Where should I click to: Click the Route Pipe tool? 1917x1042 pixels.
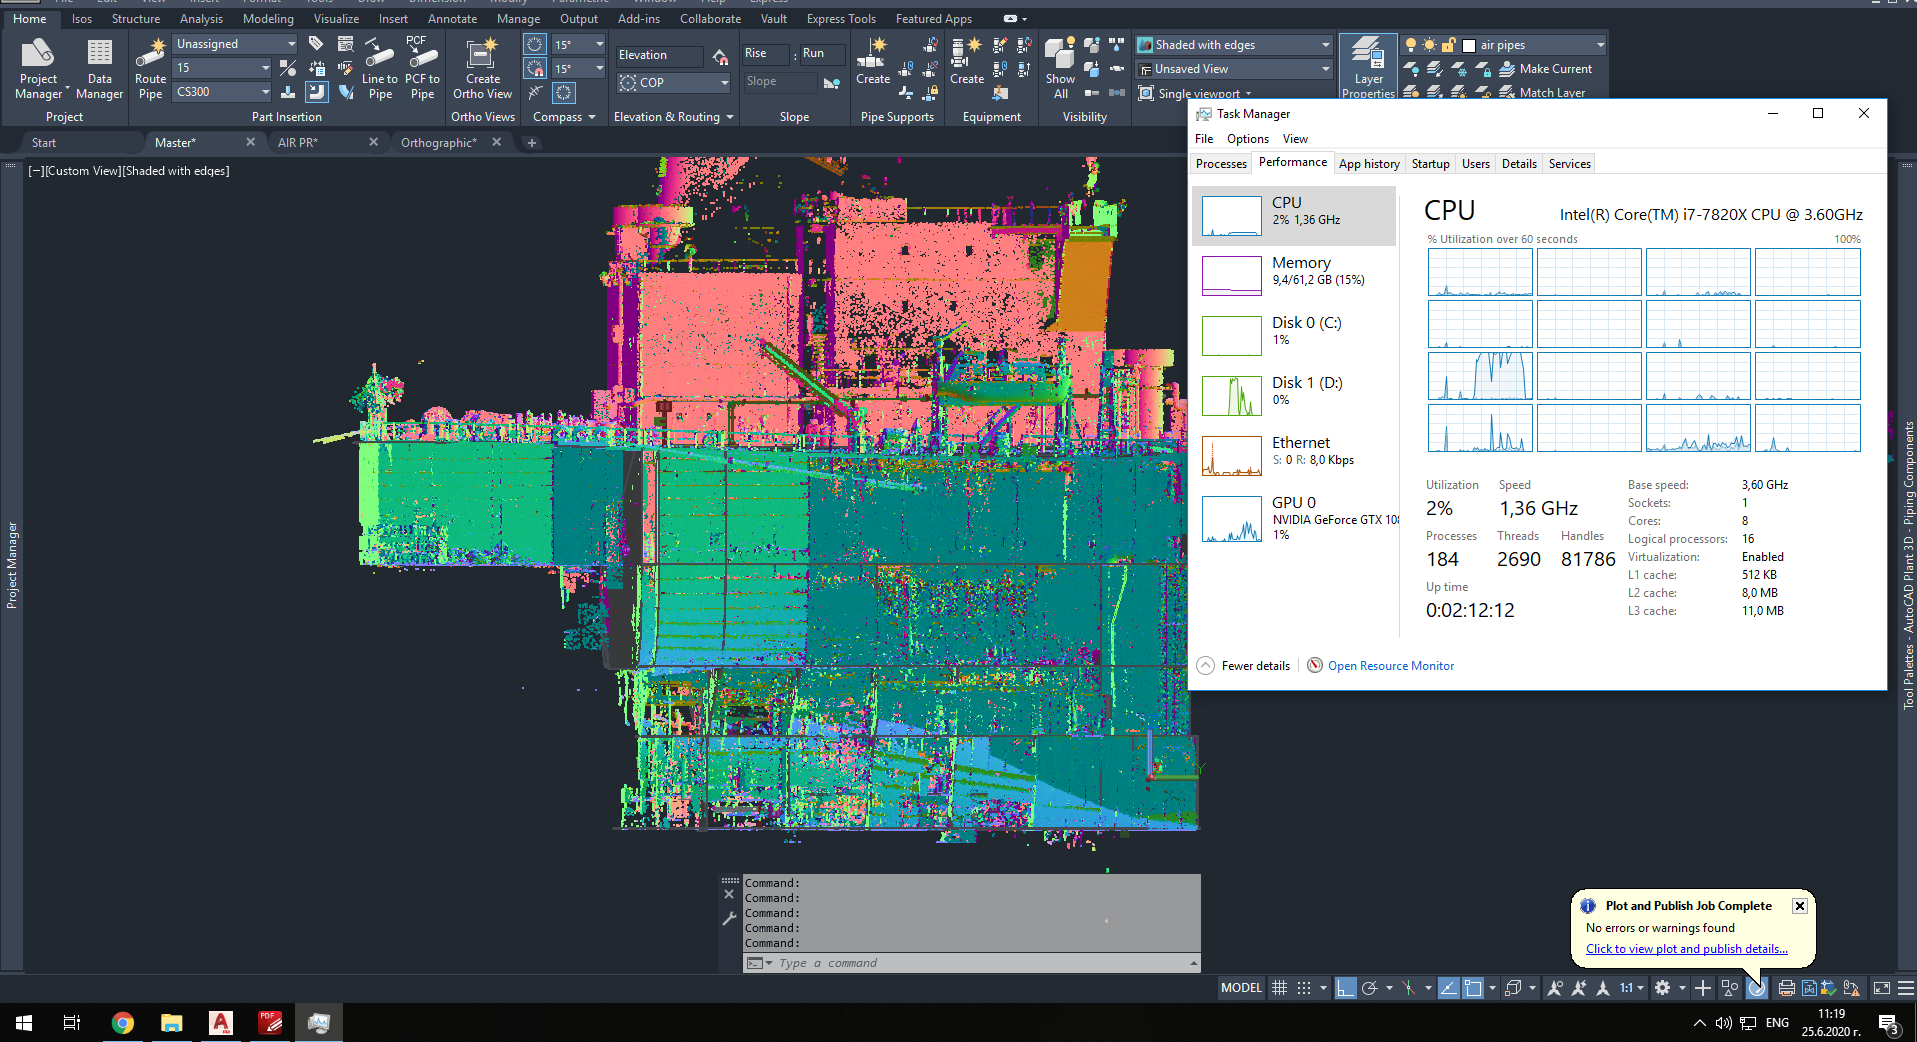coord(150,68)
